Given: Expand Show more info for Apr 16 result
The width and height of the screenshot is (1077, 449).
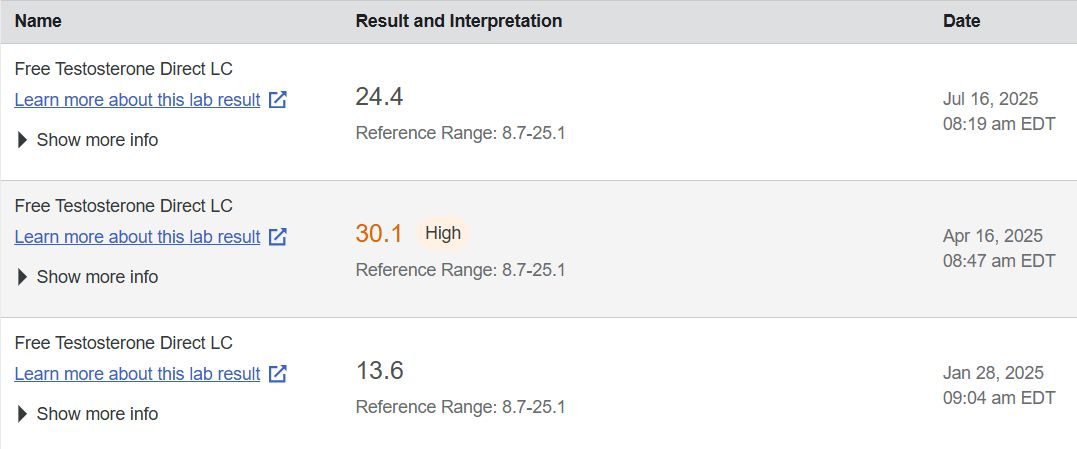Looking at the screenshot, I should (x=87, y=277).
